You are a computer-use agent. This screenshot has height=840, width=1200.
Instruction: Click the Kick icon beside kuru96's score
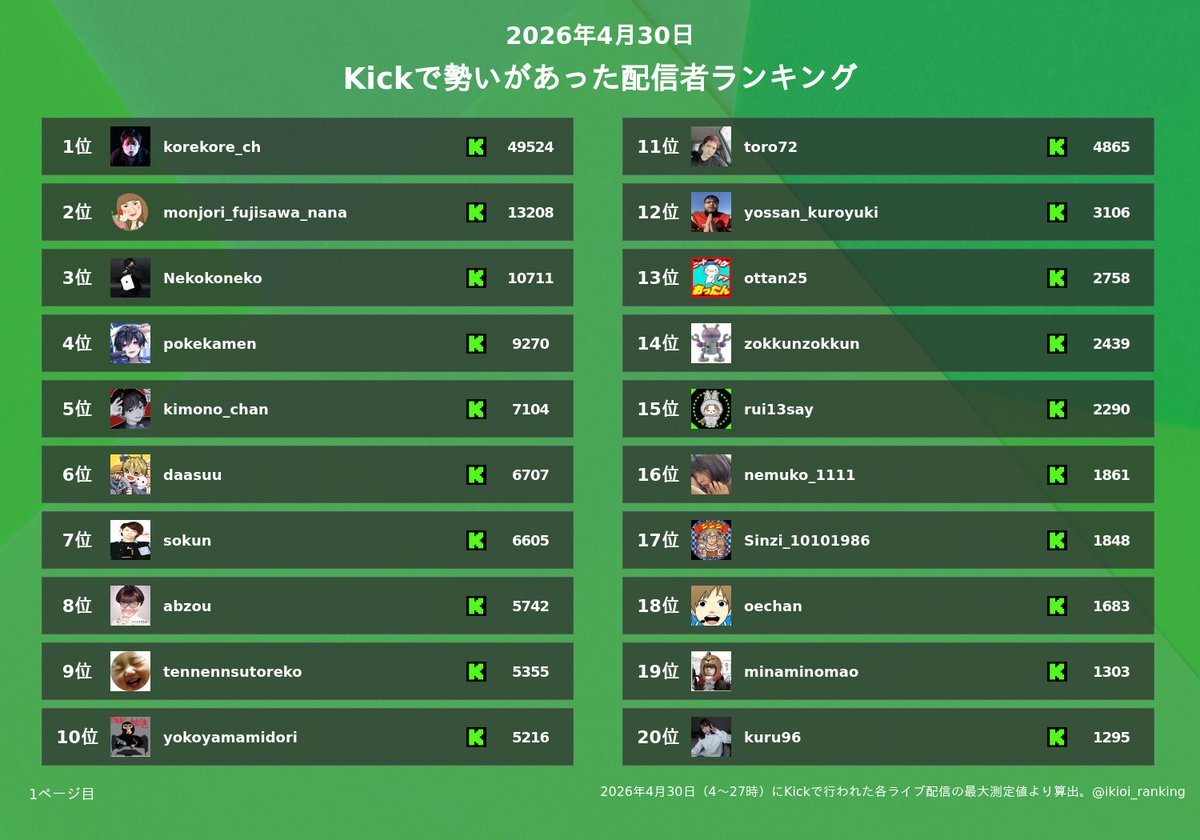tap(1057, 737)
